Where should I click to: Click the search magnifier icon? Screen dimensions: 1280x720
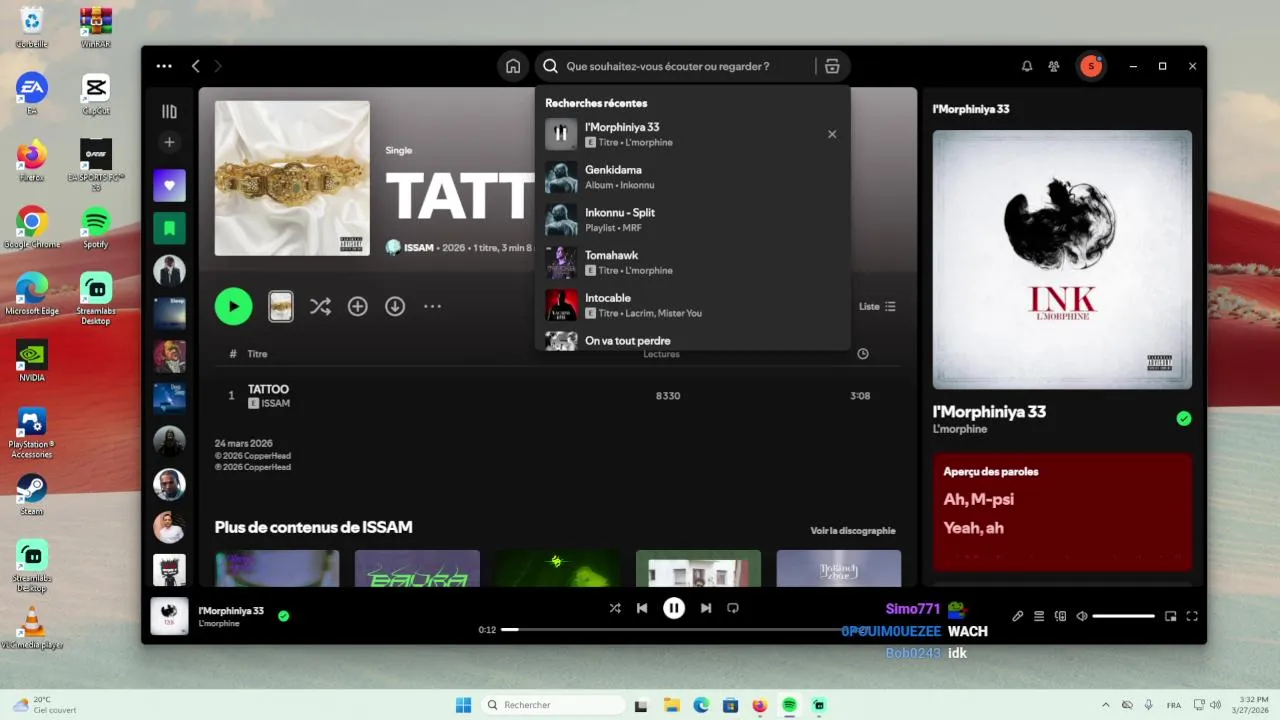click(x=550, y=66)
